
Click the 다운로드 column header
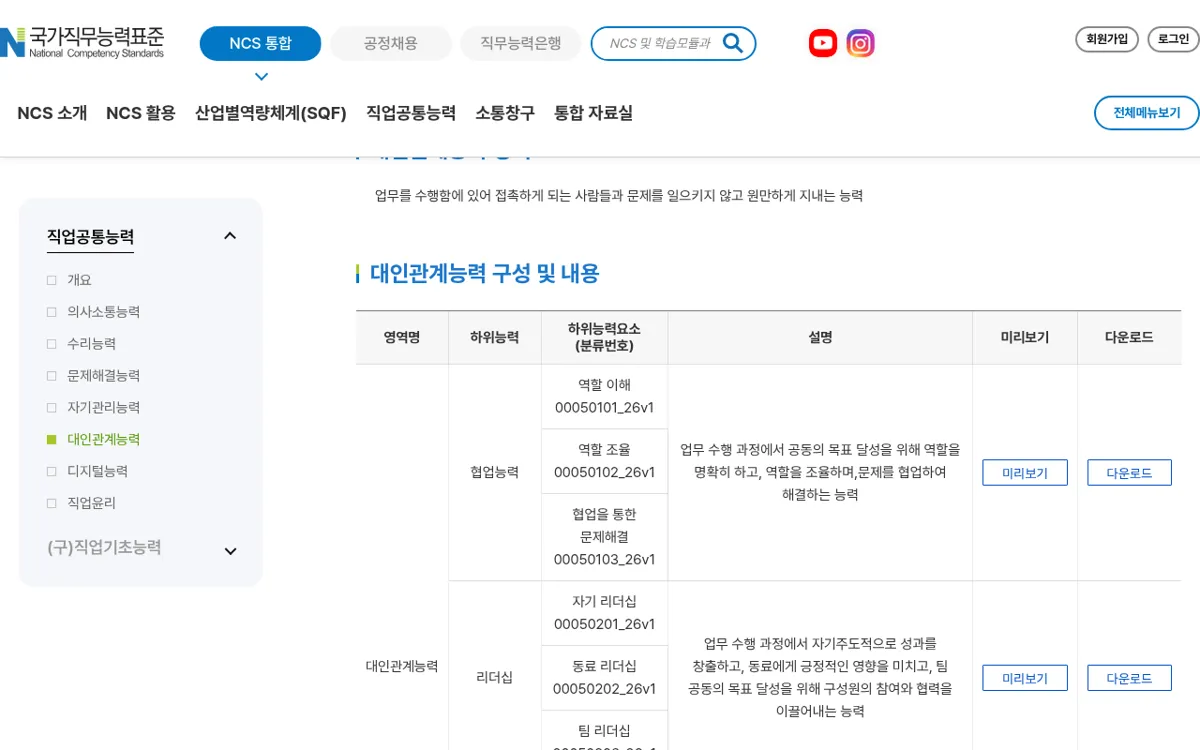tap(1129, 337)
